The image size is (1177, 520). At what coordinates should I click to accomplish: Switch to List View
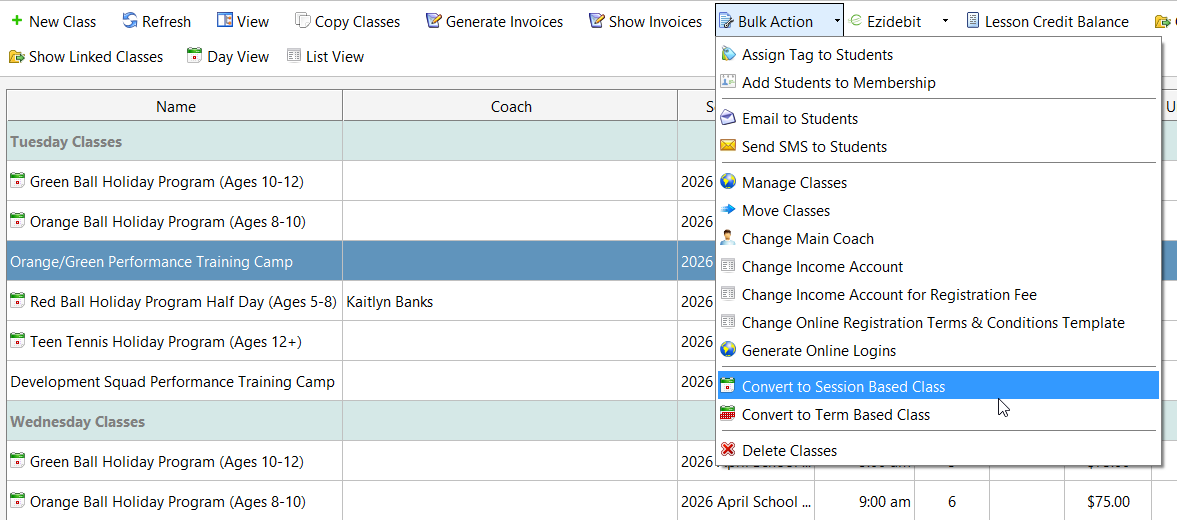click(325, 57)
